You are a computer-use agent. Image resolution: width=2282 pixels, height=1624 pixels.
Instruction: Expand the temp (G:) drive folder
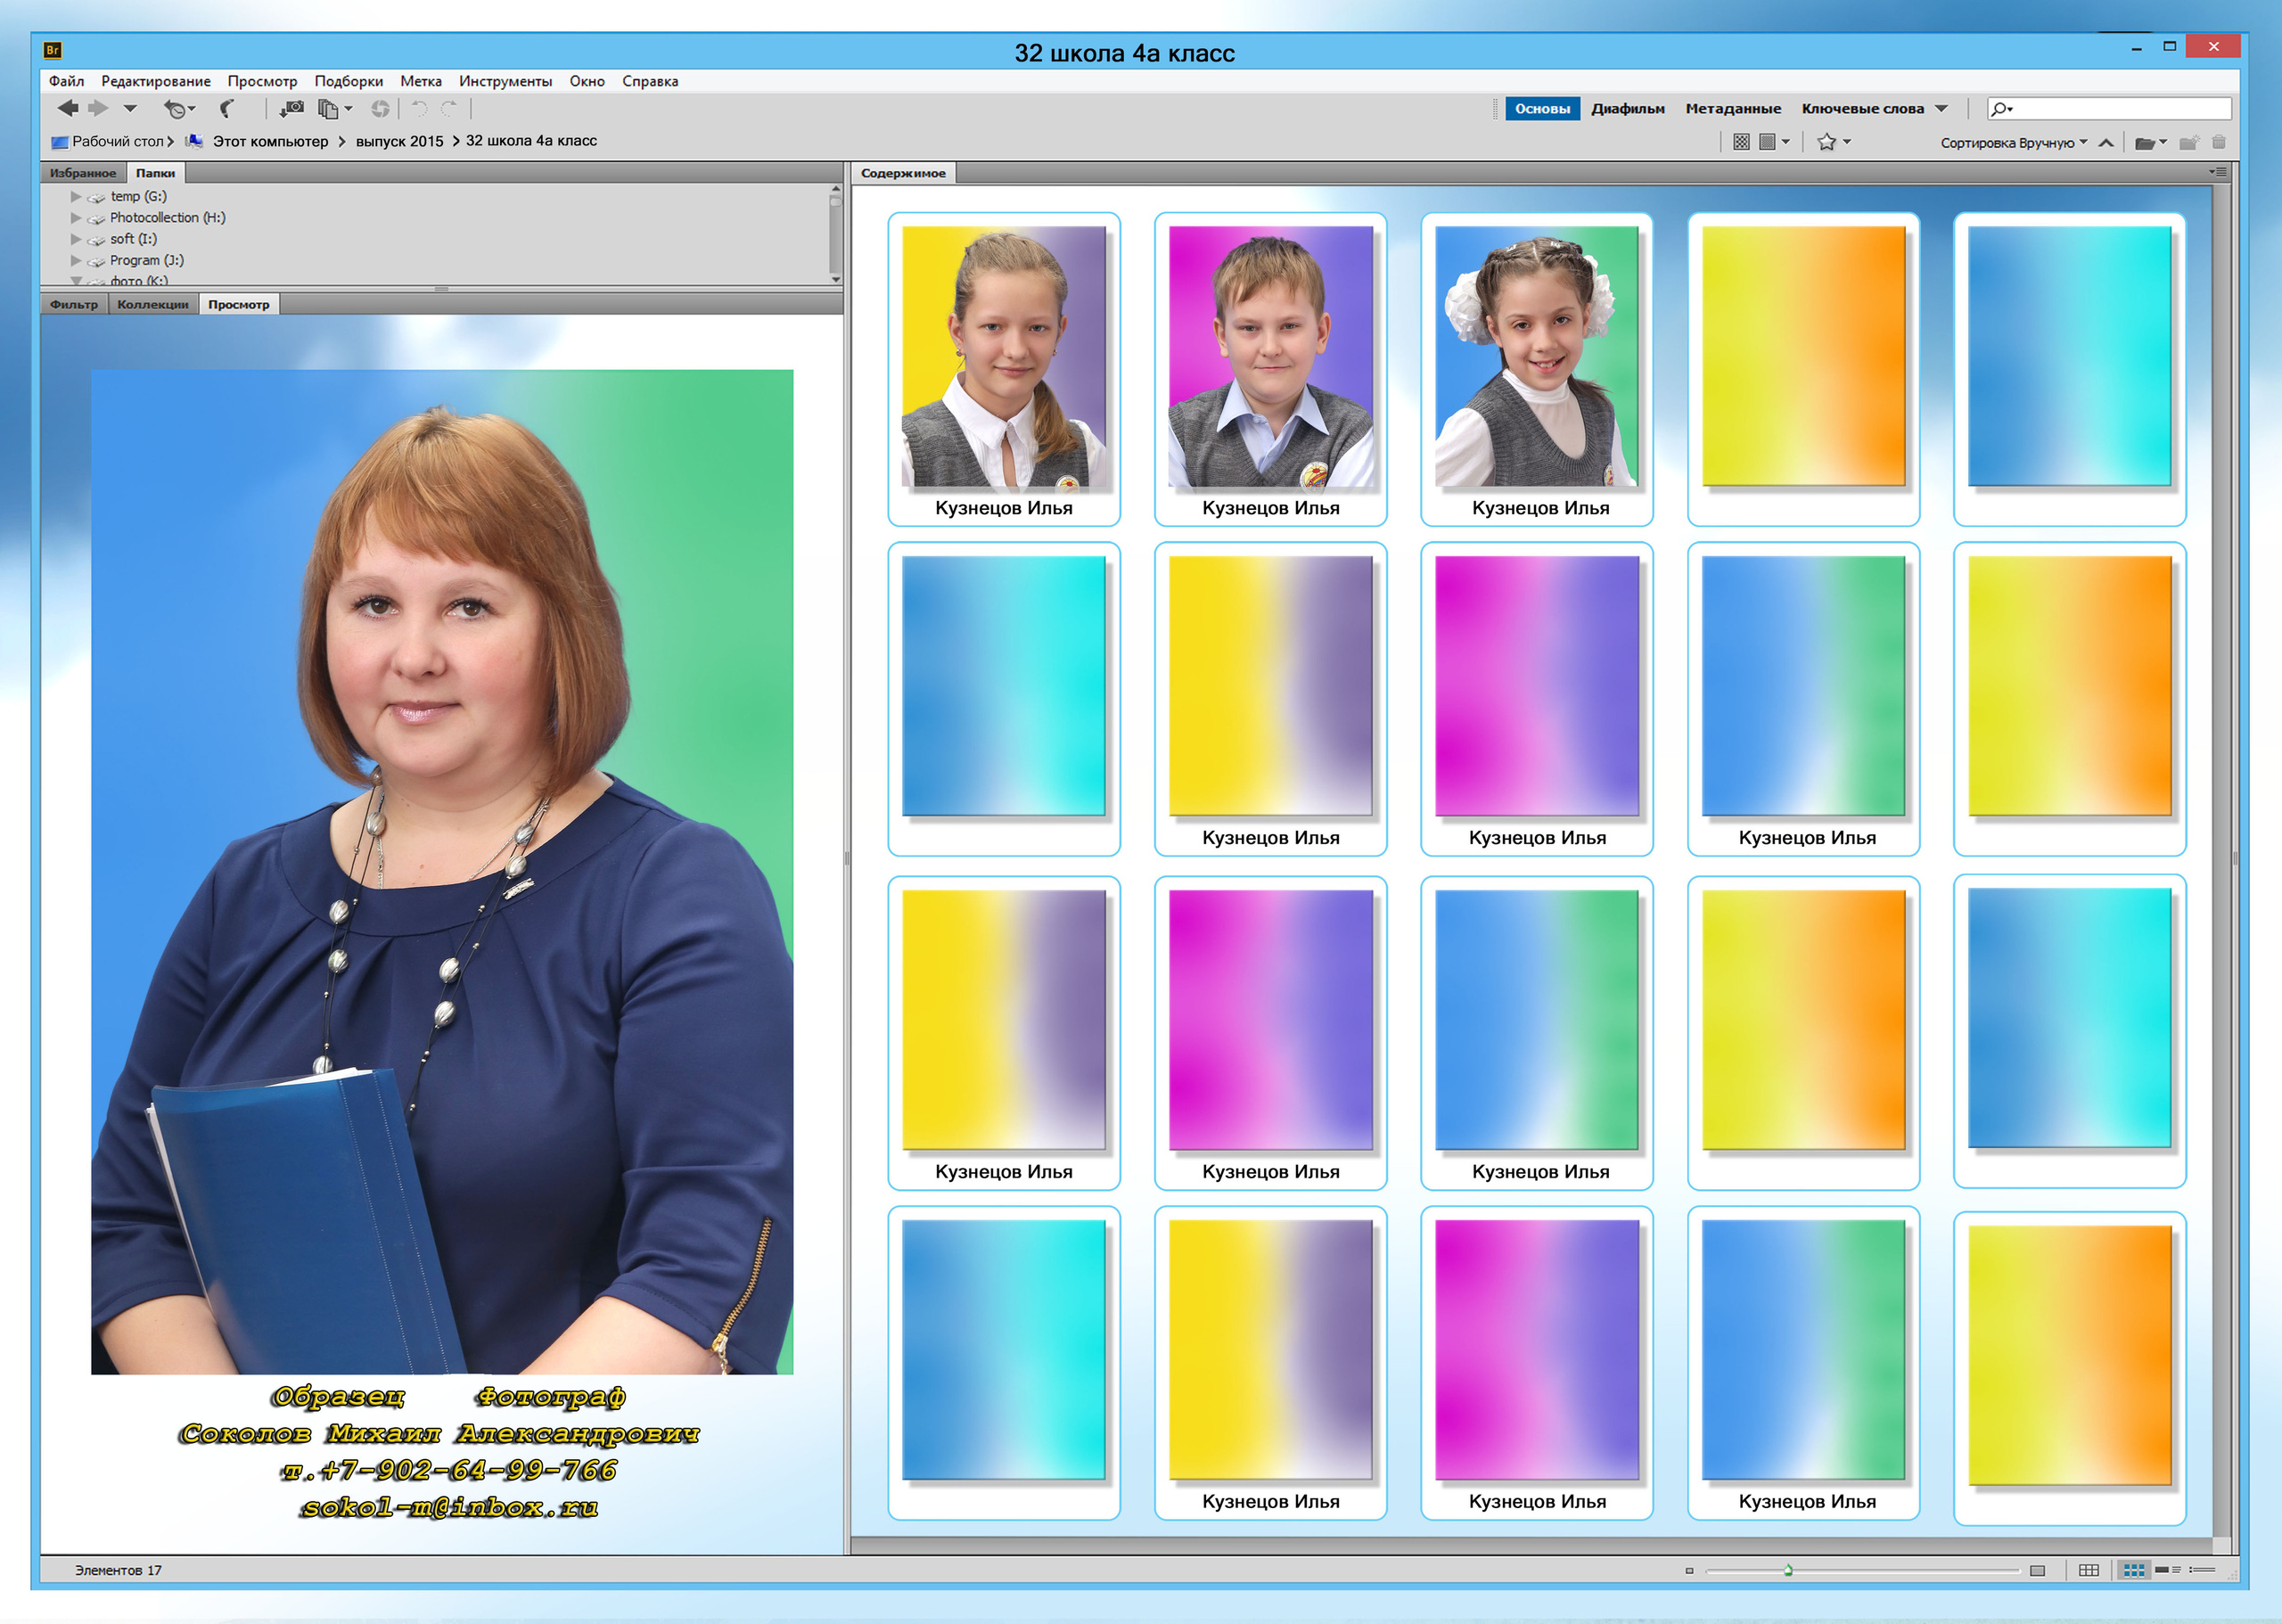tap(76, 196)
